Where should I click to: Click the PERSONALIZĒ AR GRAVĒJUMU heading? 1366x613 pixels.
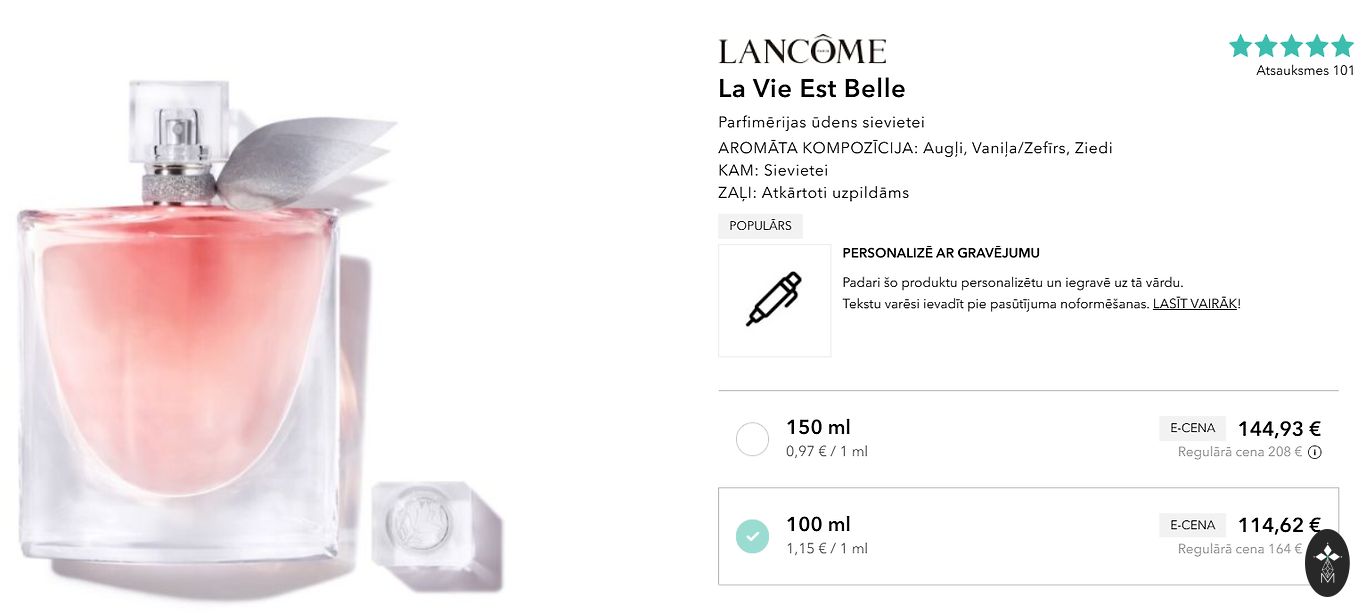point(941,254)
